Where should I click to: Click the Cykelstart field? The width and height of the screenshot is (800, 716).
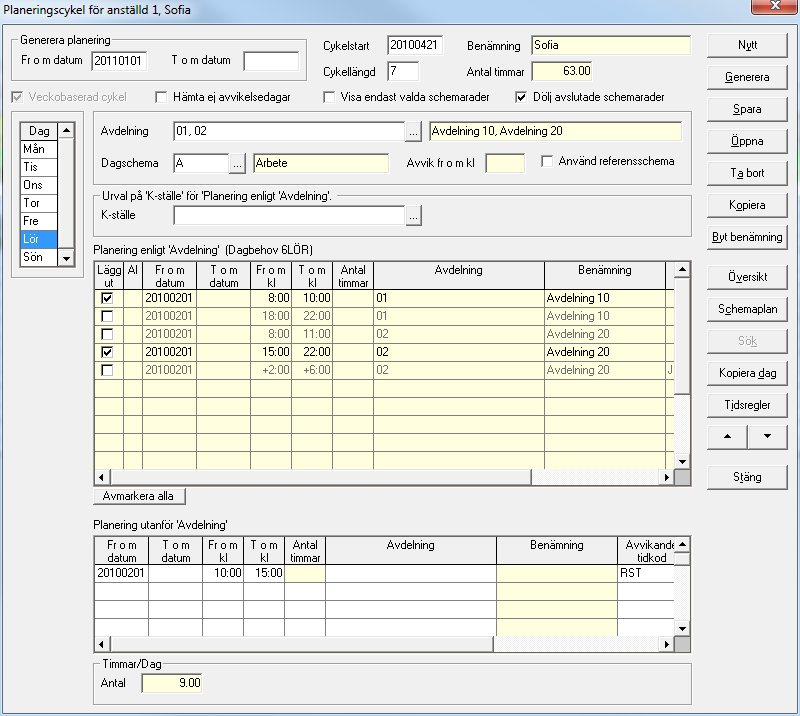pyautogui.click(x=415, y=45)
